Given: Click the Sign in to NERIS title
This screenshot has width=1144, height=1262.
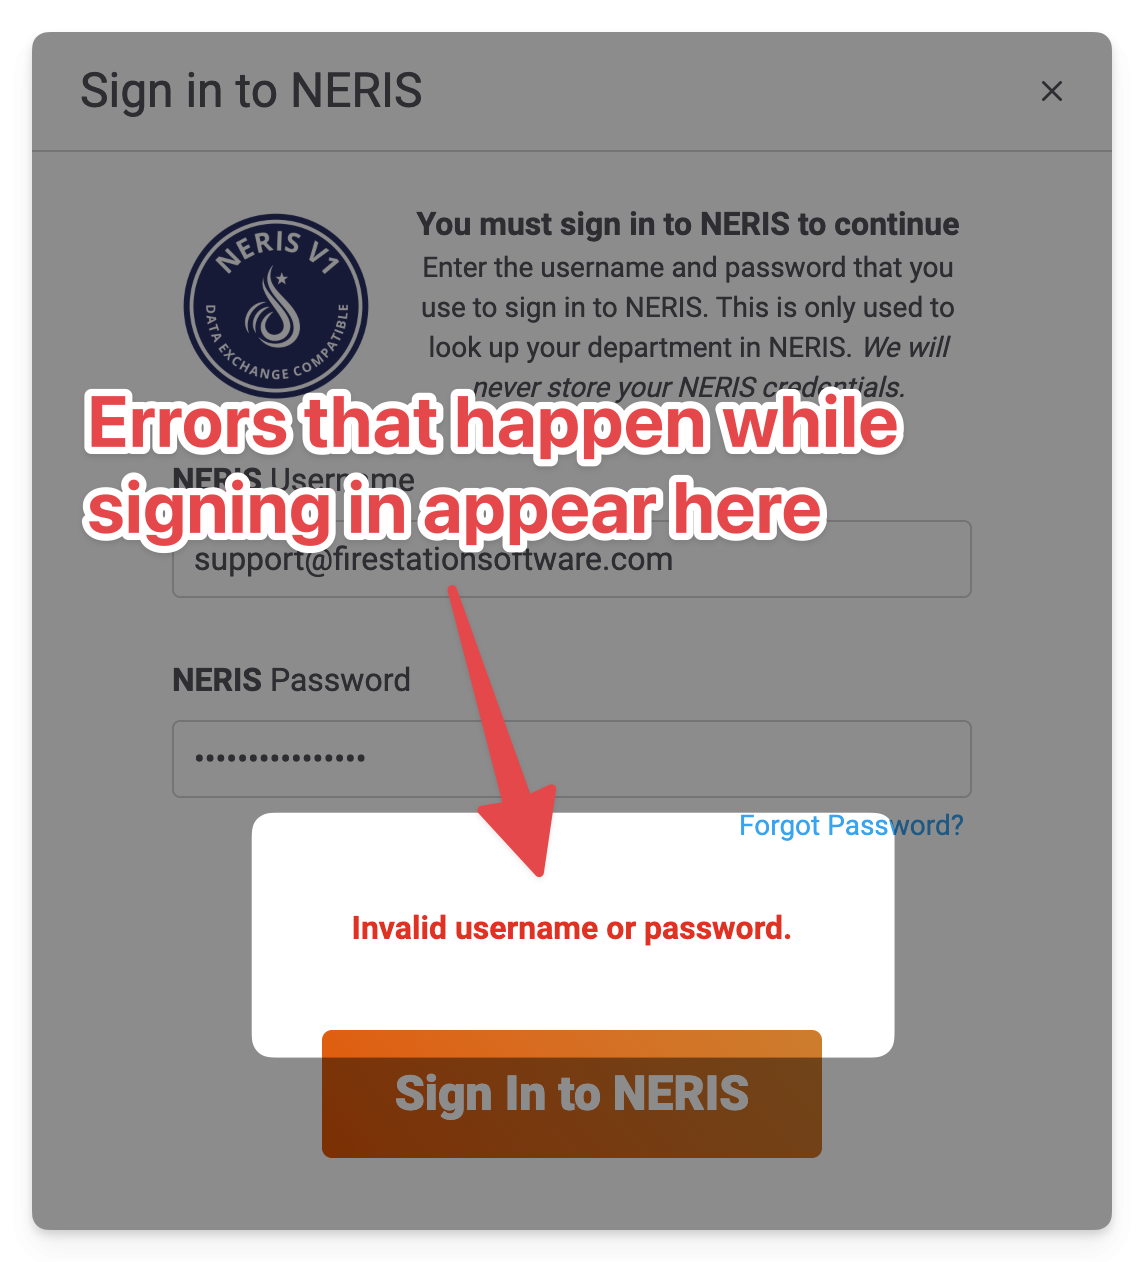Looking at the screenshot, I should [251, 91].
